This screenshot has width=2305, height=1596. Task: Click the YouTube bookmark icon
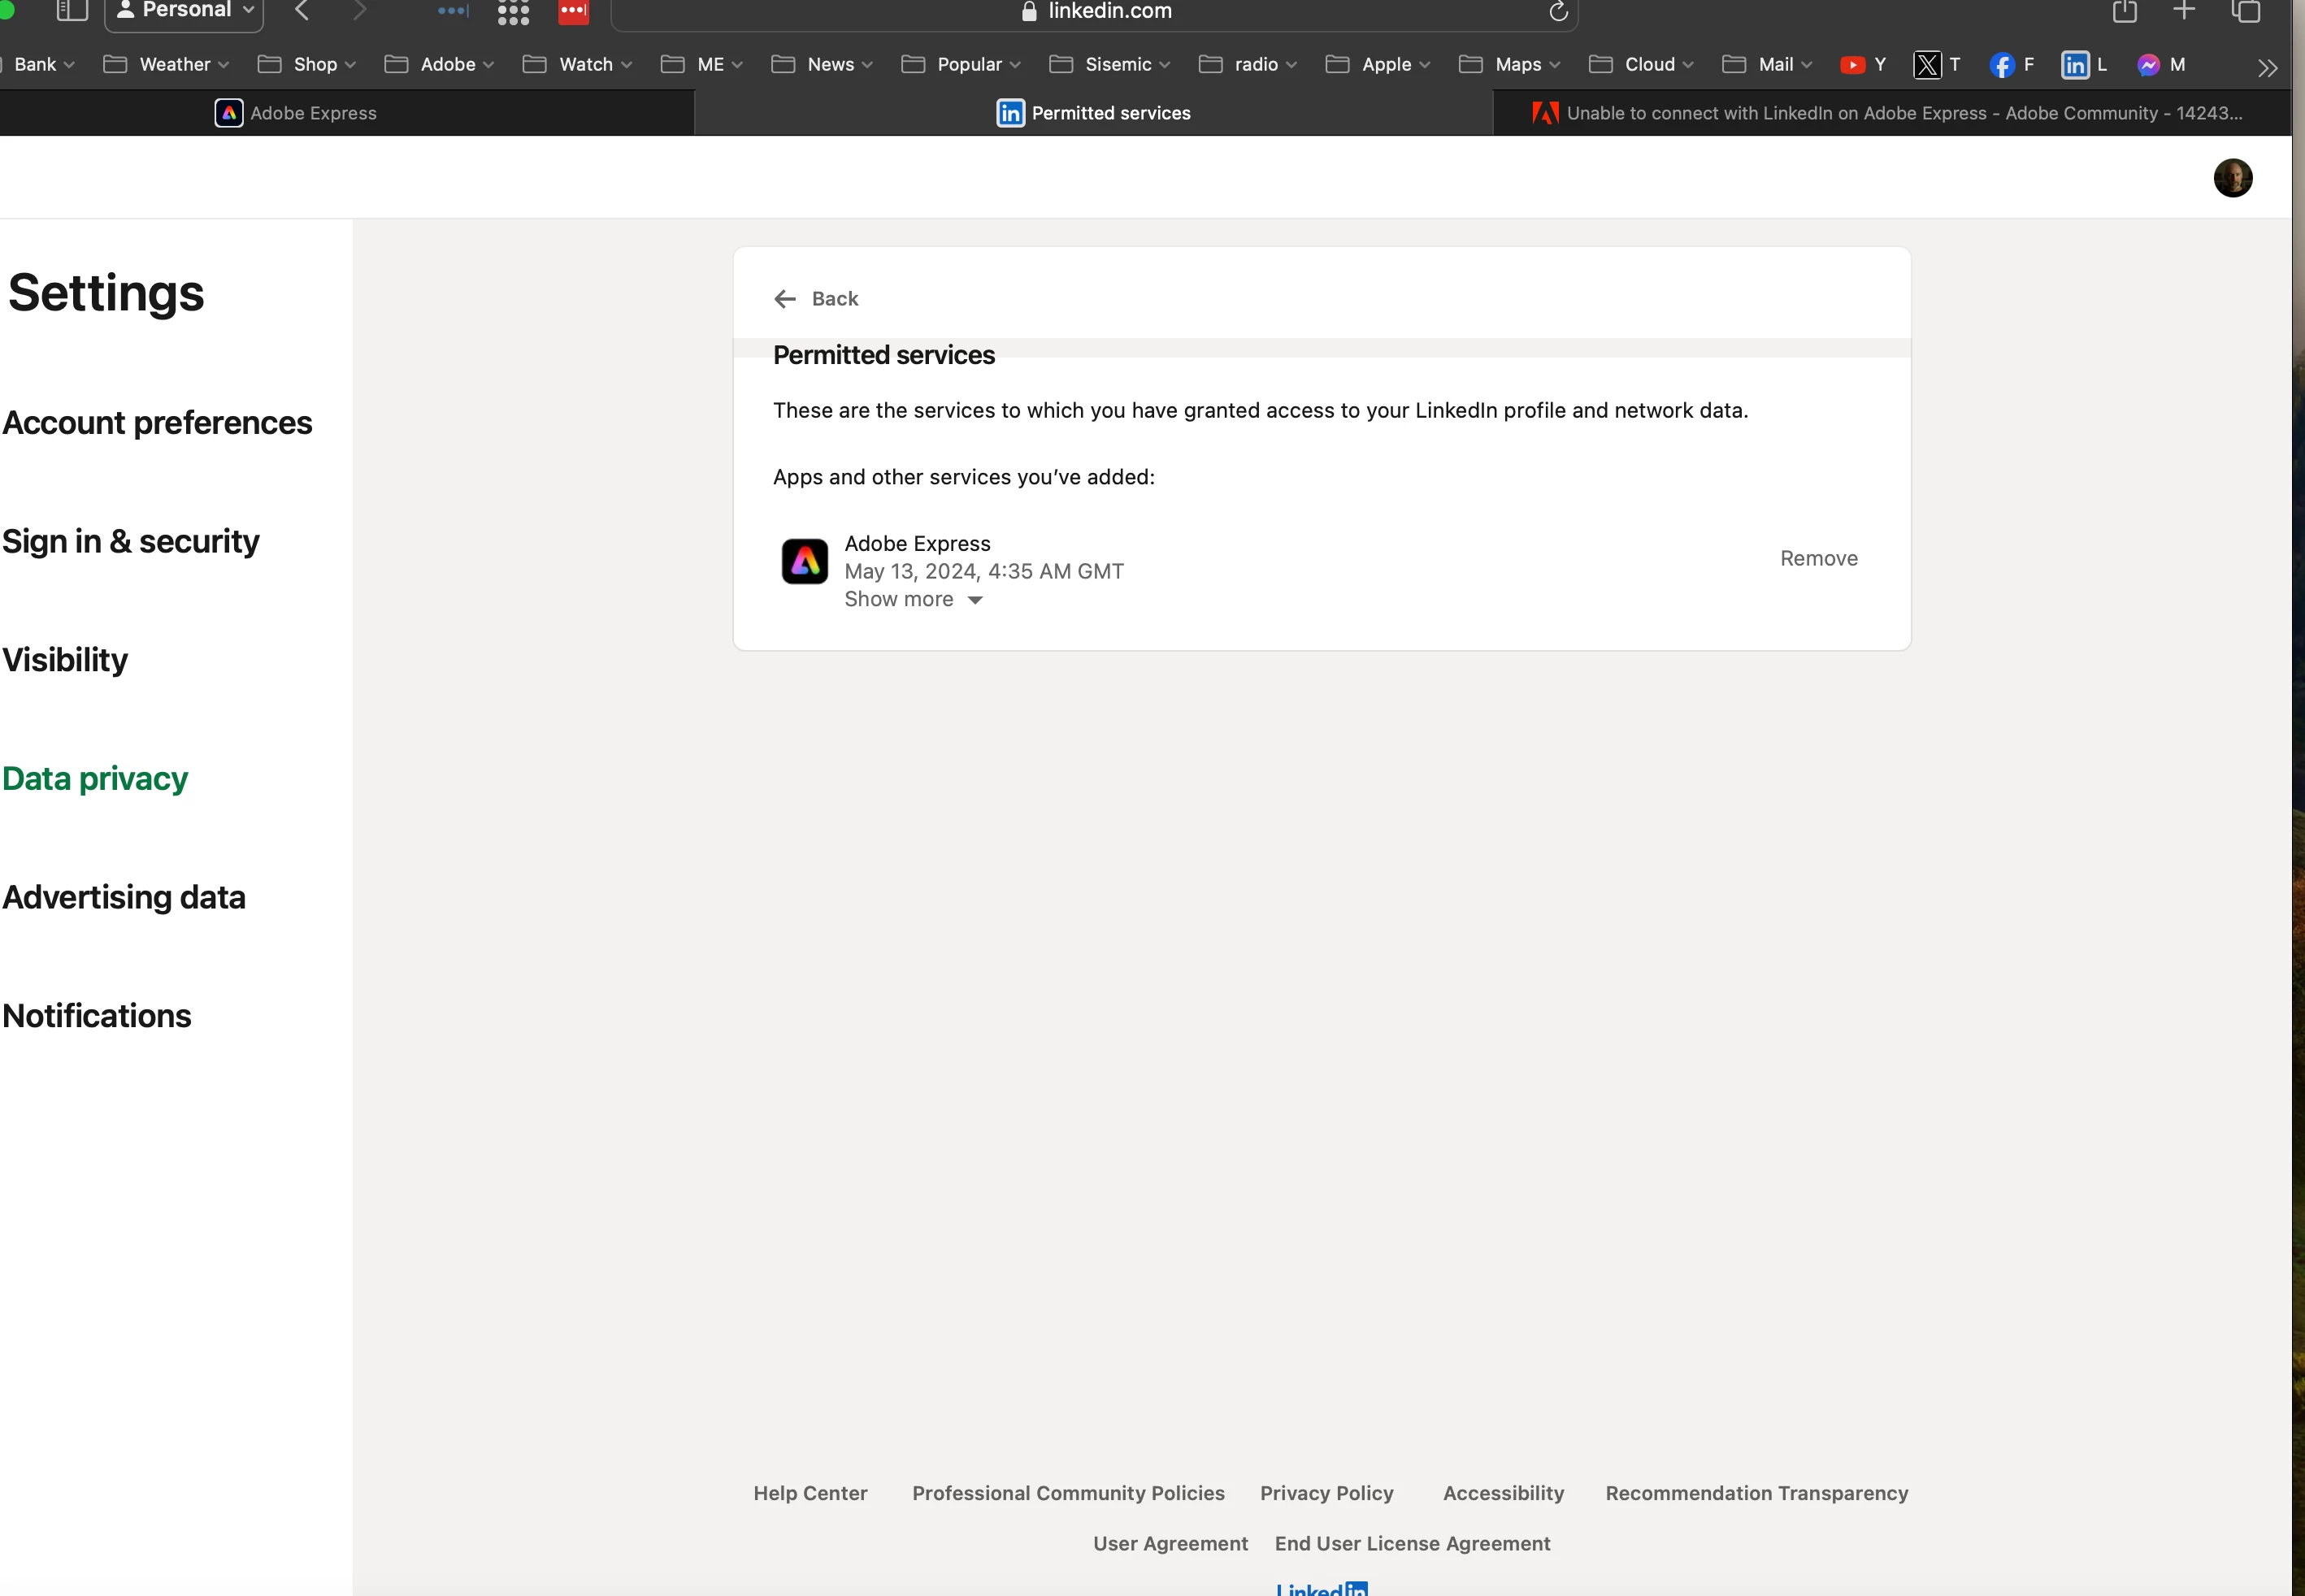(x=1852, y=65)
